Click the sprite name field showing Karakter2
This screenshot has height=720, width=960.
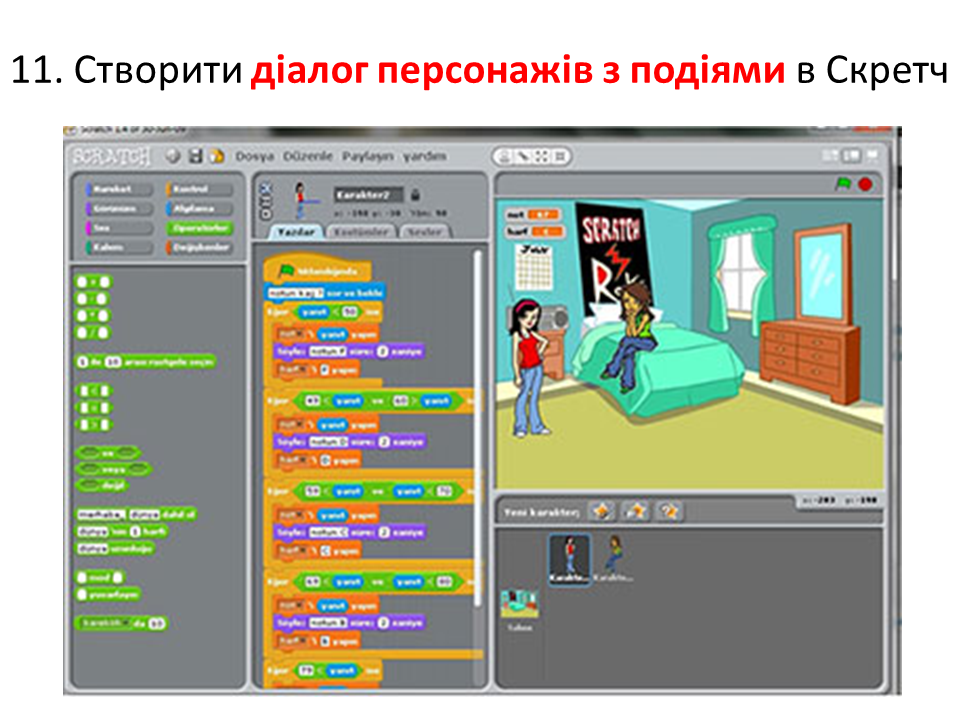369,195
